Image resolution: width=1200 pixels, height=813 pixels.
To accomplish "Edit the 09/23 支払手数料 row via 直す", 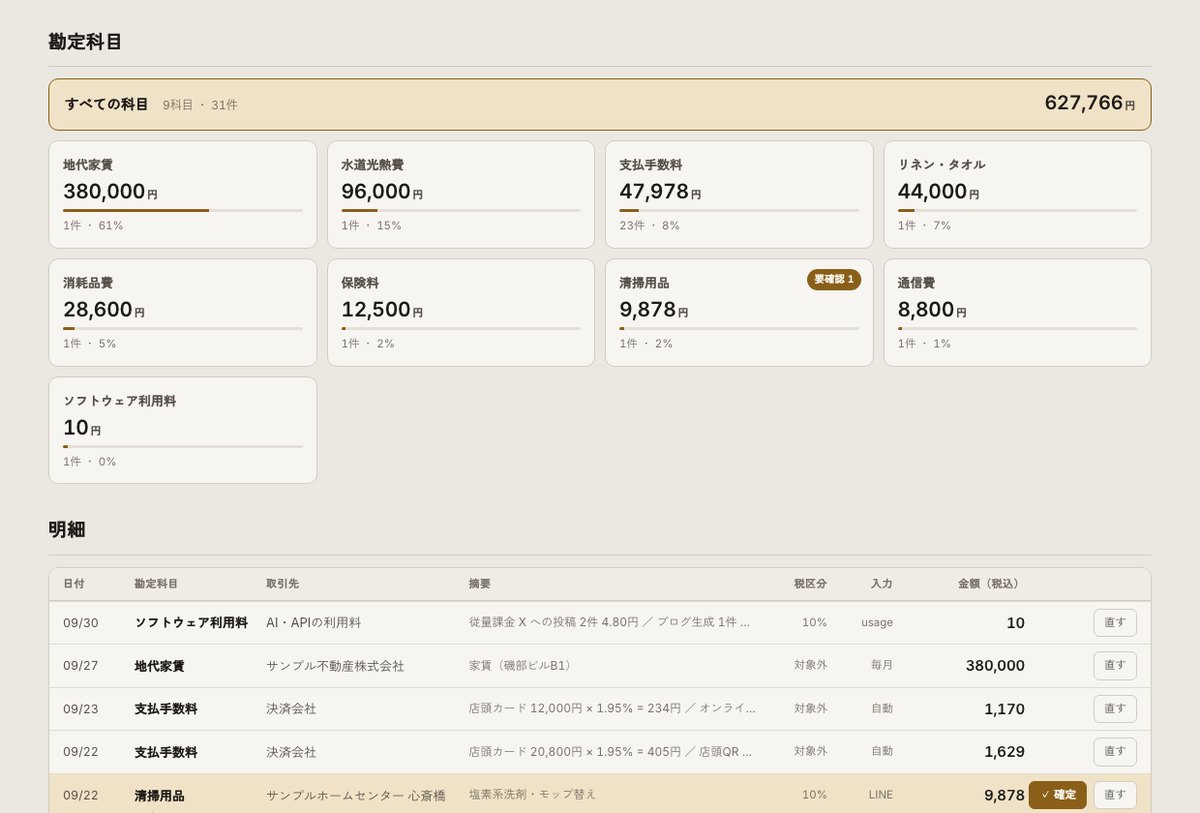I will click(1115, 708).
